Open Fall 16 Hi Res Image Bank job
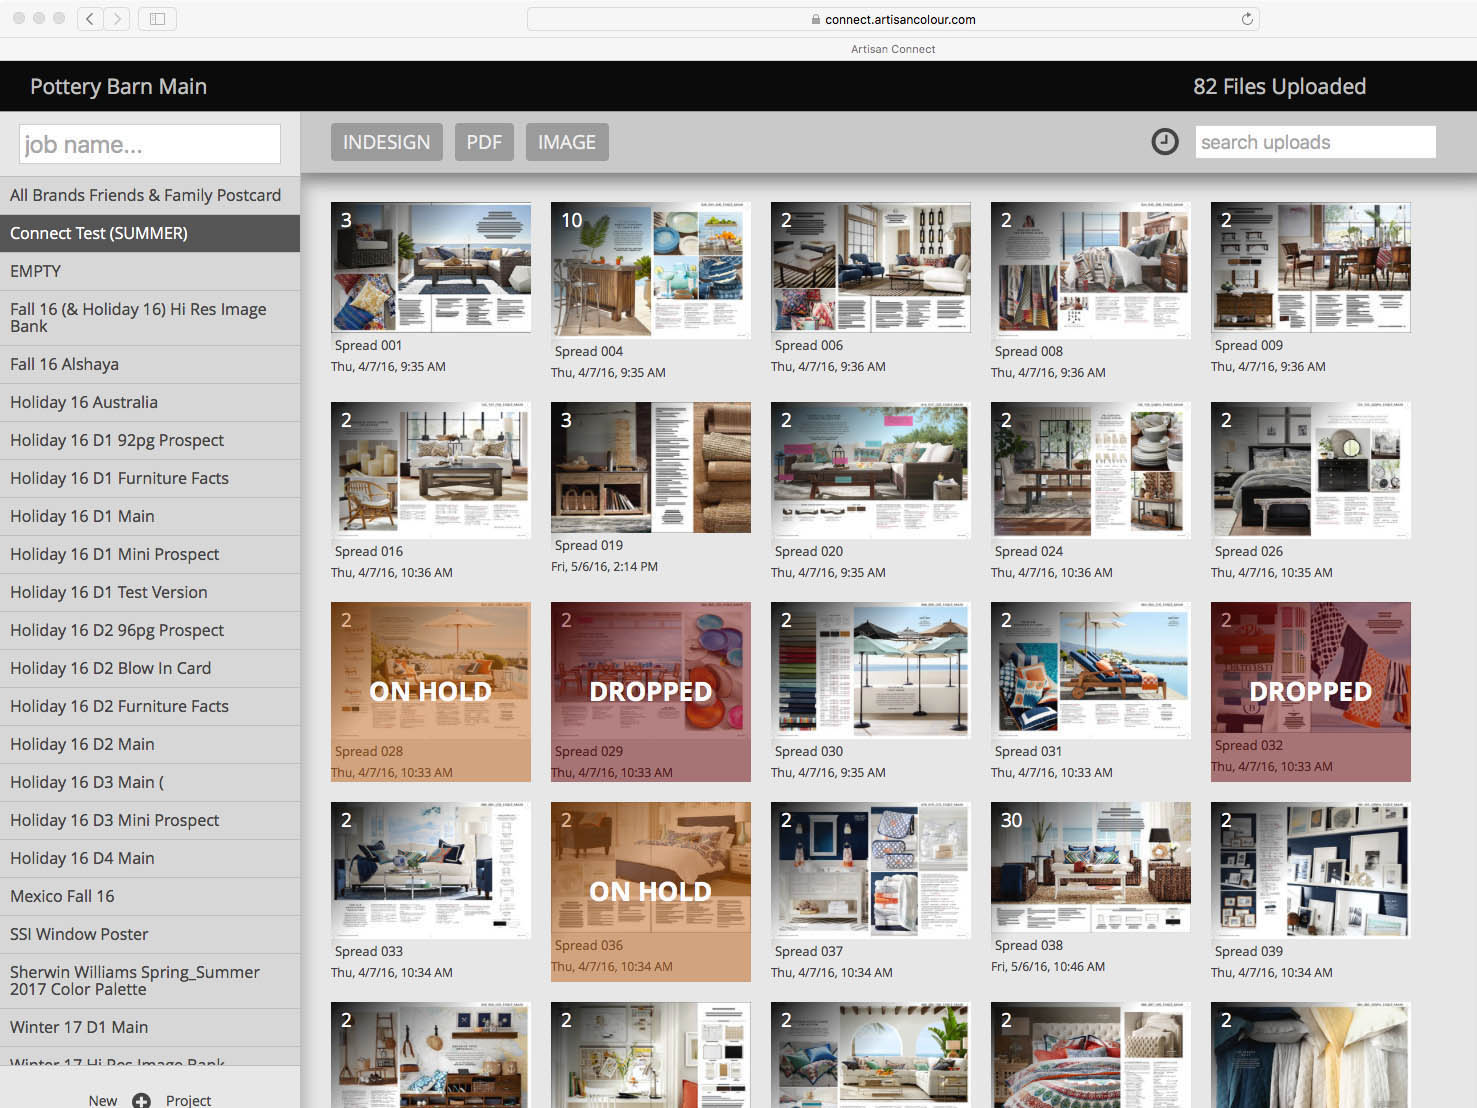The height and width of the screenshot is (1108, 1477). coord(150,318)
